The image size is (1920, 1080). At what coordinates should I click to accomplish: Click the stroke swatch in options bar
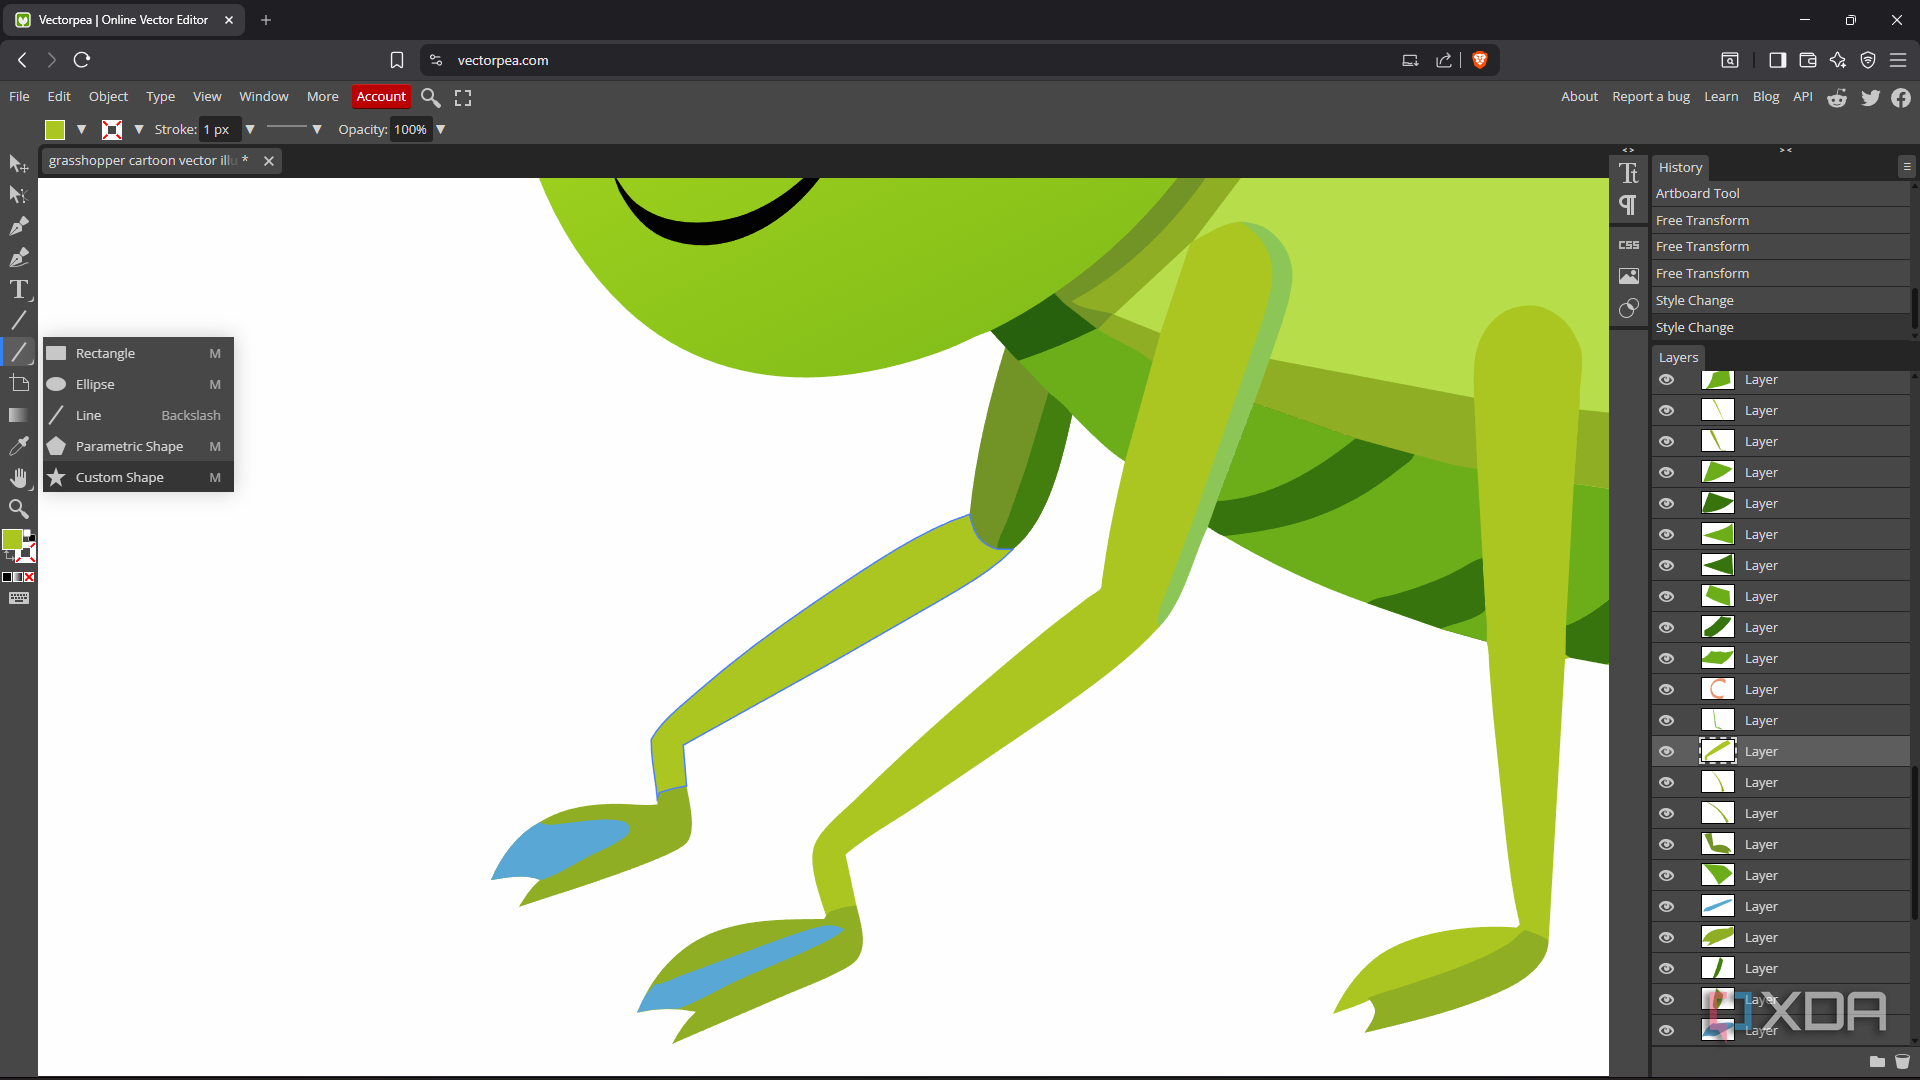[112, 129]
